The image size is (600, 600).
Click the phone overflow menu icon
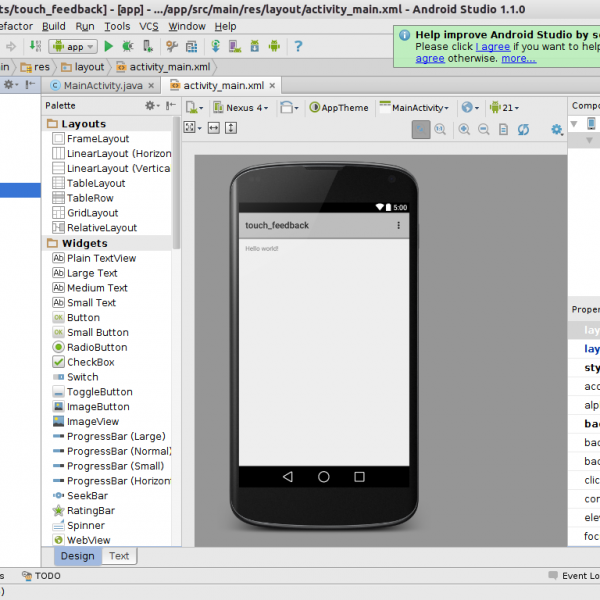398,225
